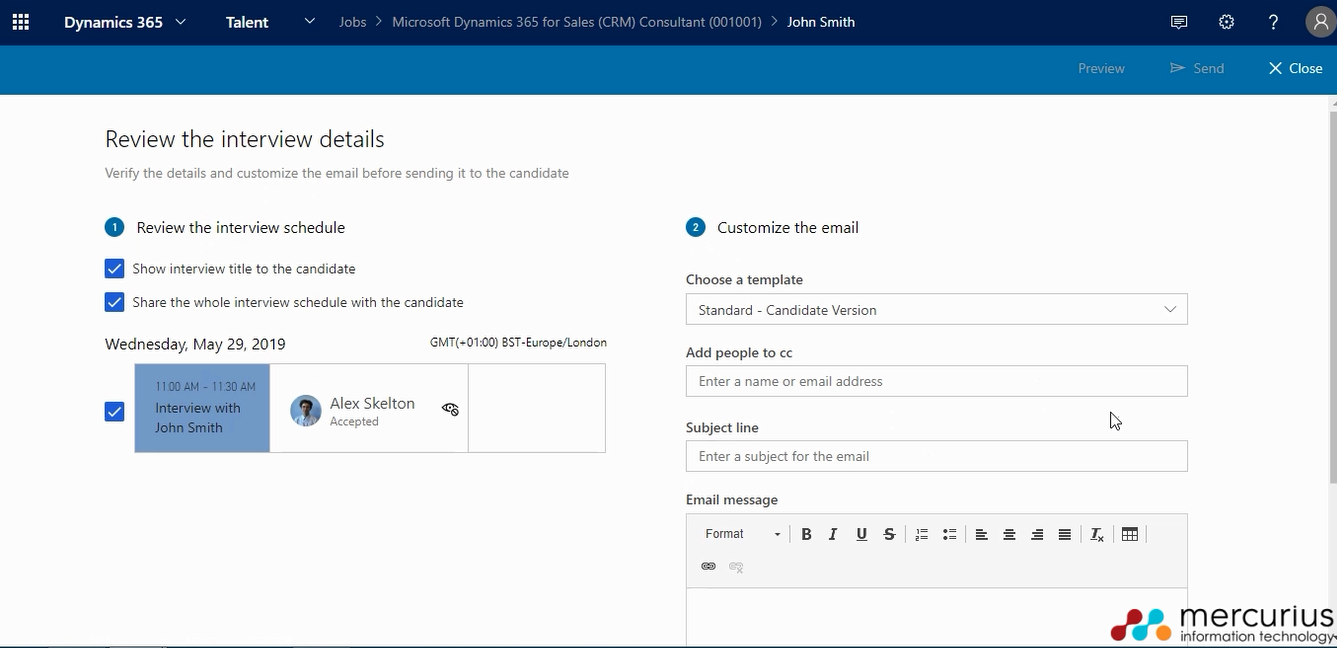Select the 'Interview with John Smith' time block
The image size is (1337, 648).
click(202, 408)
